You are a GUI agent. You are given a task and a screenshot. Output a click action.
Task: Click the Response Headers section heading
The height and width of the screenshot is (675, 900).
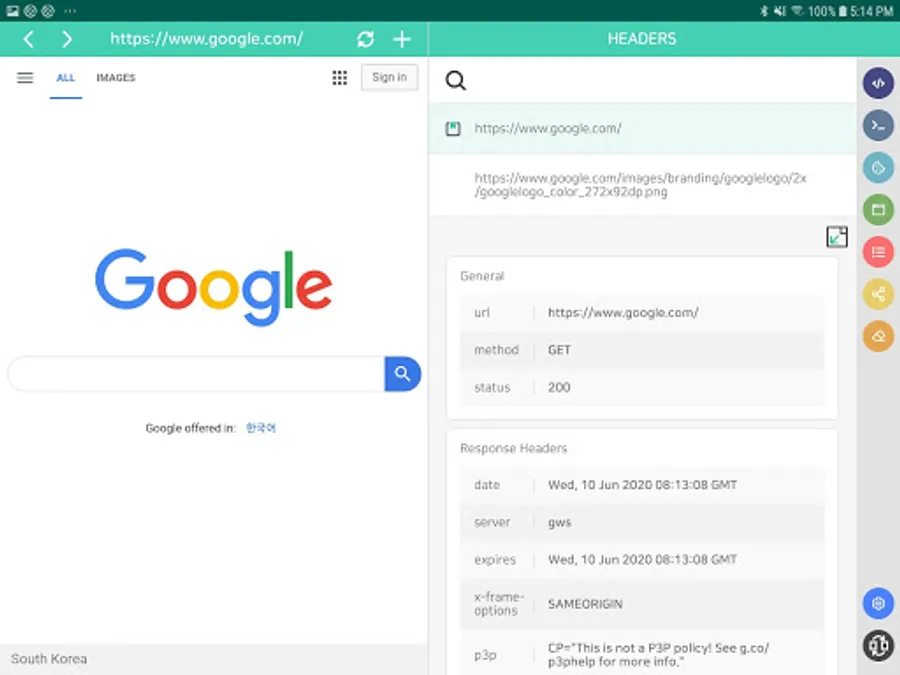pyautogui.click(x=514, y=448)
